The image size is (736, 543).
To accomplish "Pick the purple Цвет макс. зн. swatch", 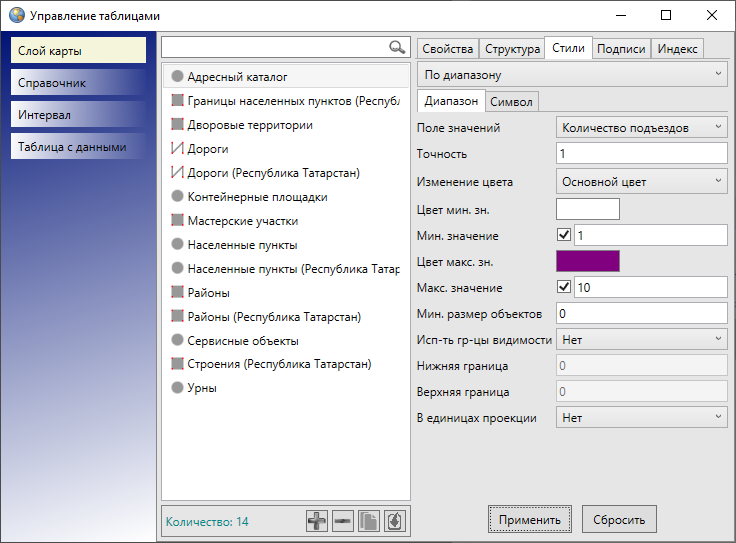I will pyautogui.click(x=588, y=262).
